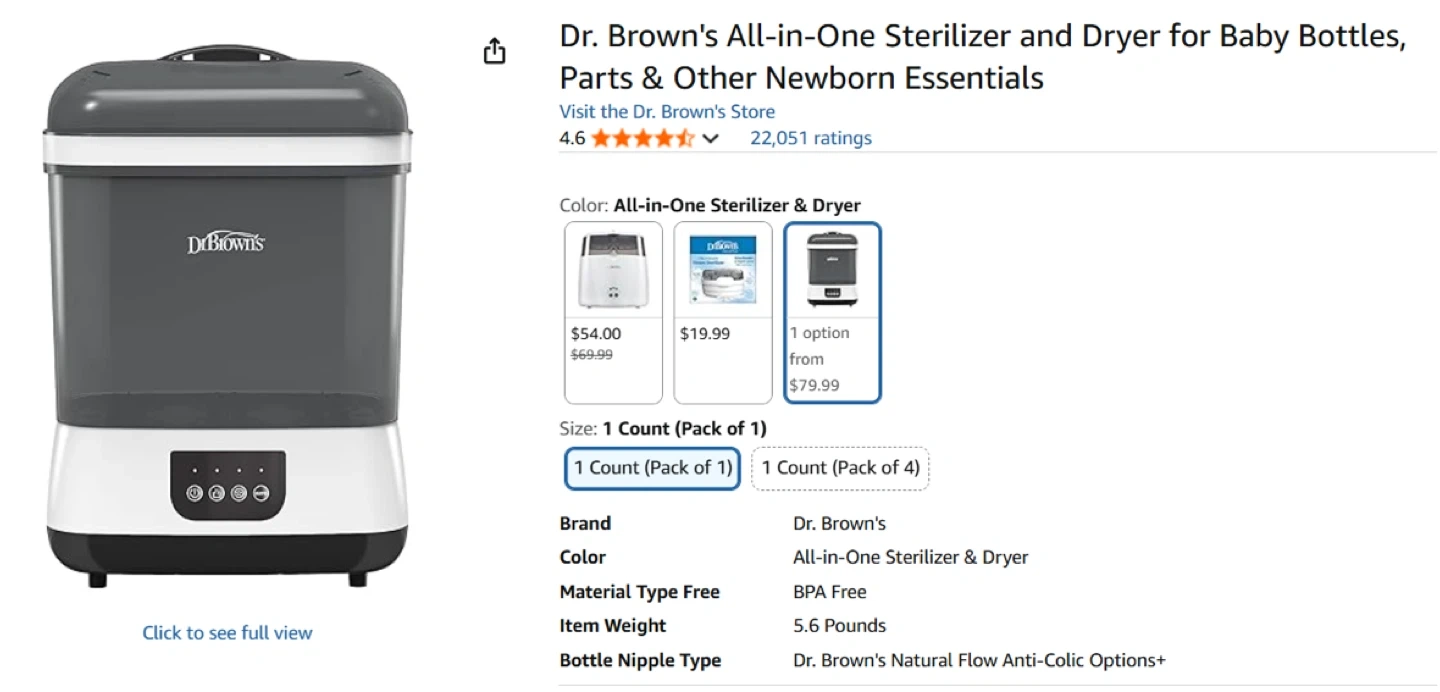This screenshot has width=1440, height=692.
Task: Pick the white sterilizer $54.00 color swatch
Action: click(614, 312)
